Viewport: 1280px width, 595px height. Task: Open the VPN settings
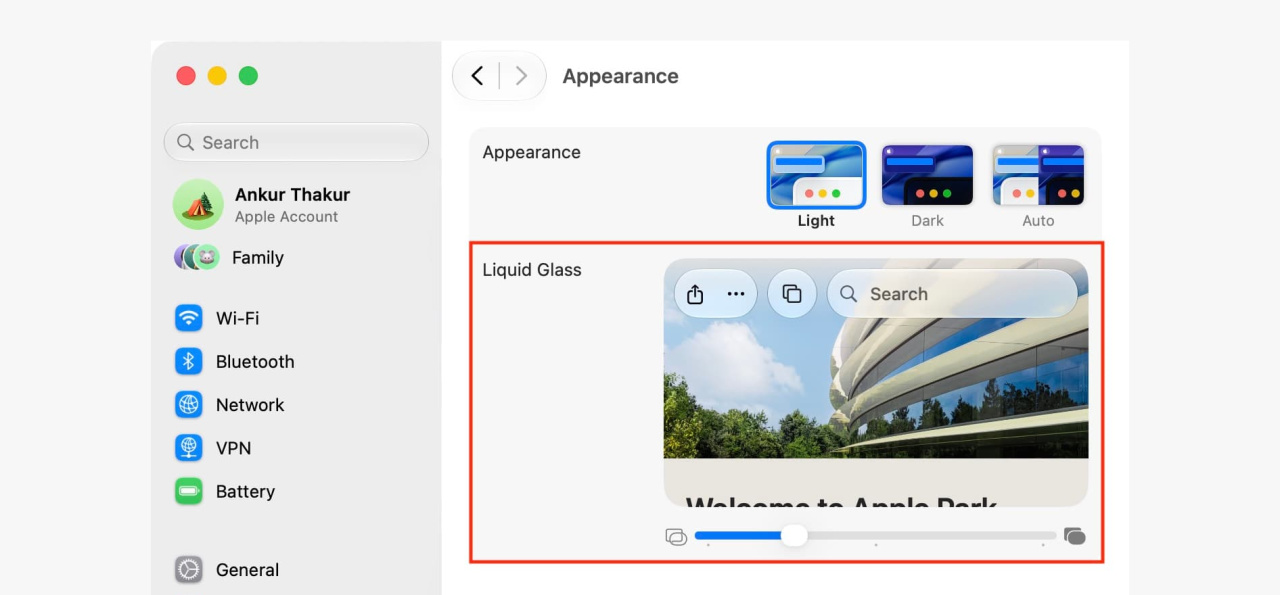point(213,448)
